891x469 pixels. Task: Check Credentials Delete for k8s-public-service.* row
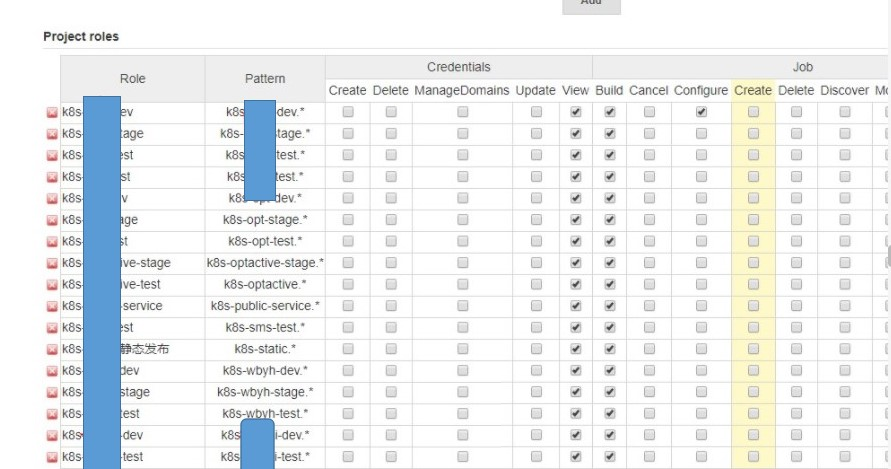(x=391, y=306)
